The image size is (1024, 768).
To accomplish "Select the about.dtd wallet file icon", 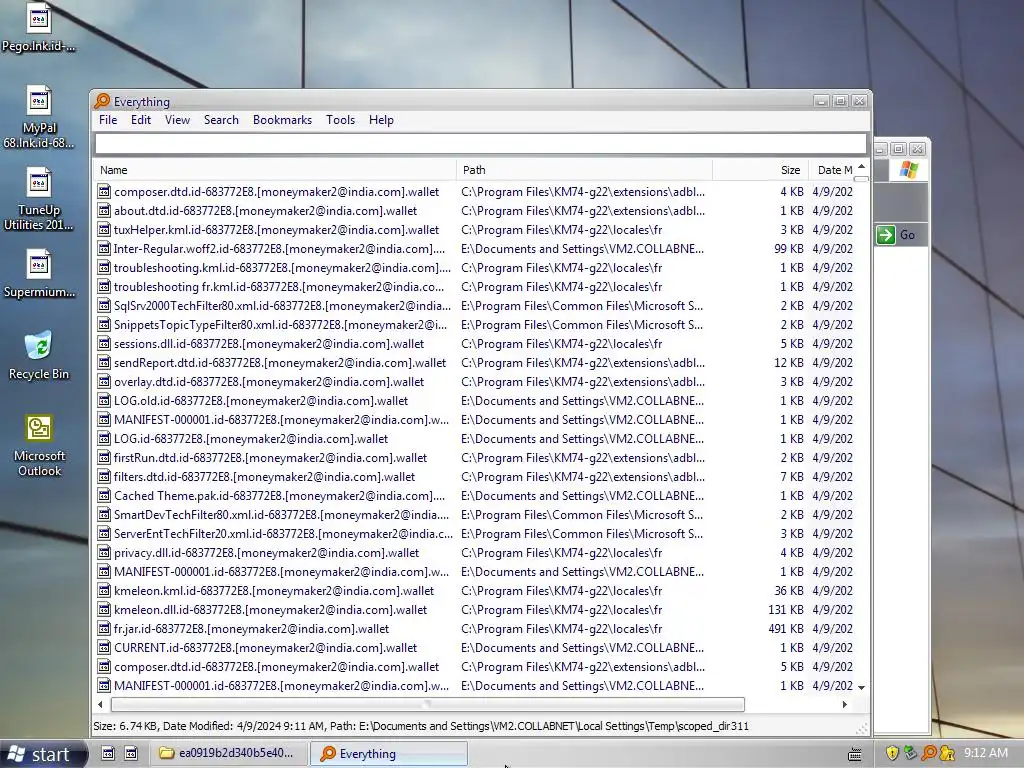I will (104, 211).
